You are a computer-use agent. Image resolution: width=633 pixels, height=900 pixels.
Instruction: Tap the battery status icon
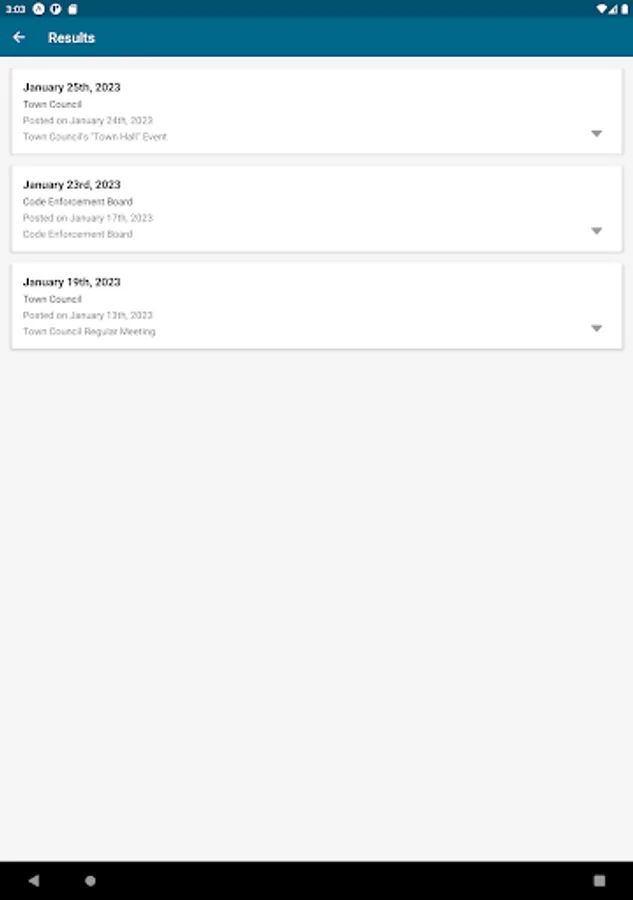tap(624, 9)
